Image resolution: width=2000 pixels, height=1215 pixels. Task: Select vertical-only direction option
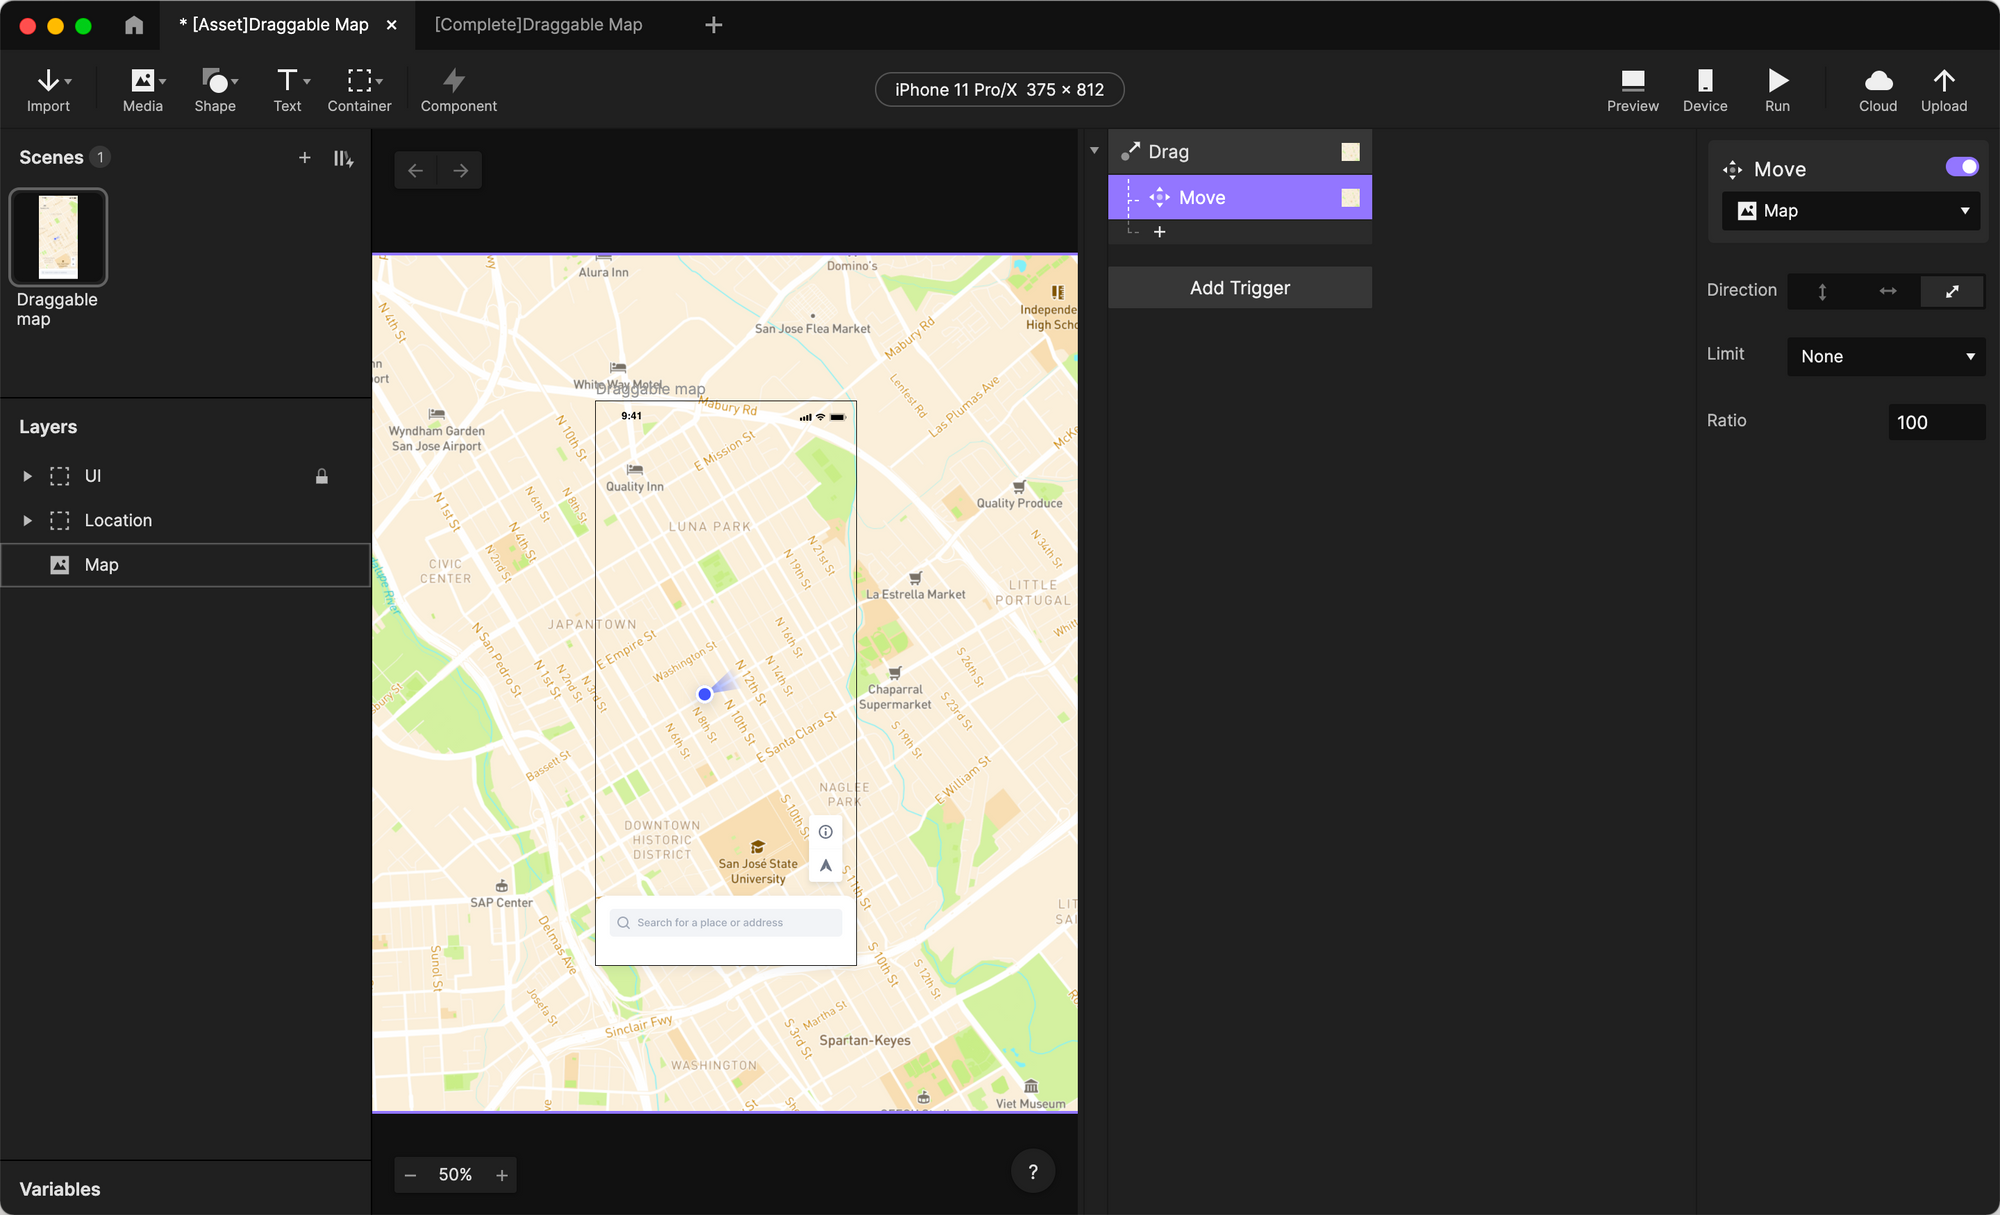1822,291
